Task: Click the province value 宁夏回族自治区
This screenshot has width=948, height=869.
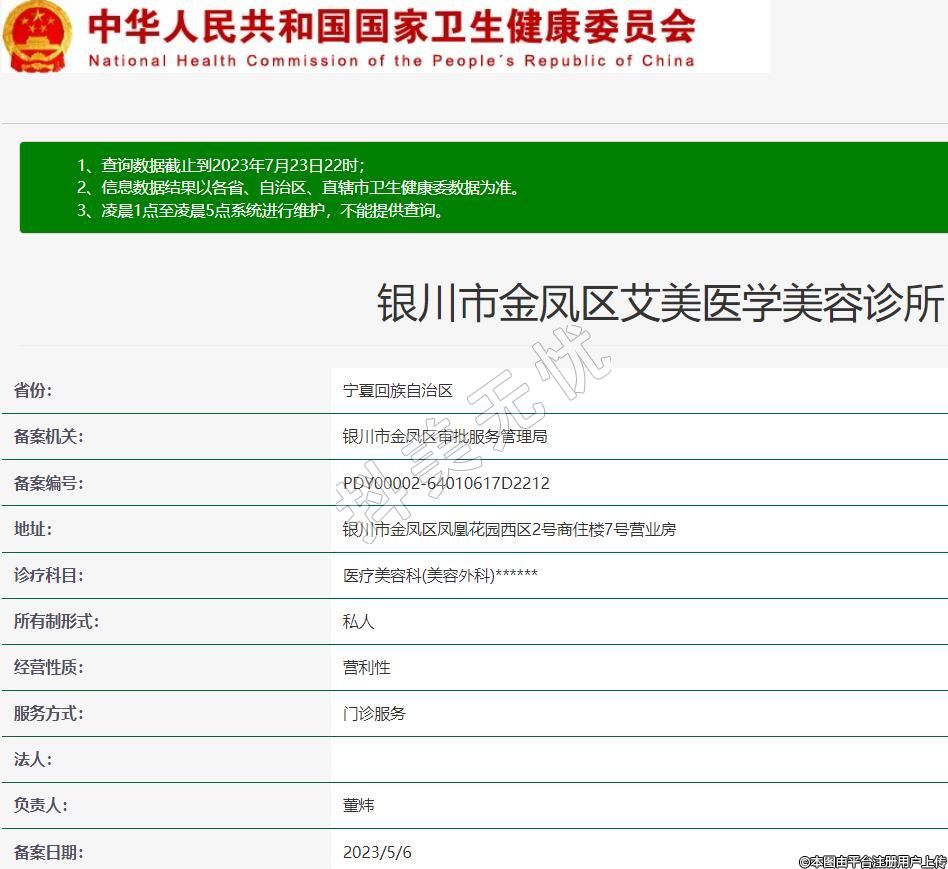Action: [398, 391]
